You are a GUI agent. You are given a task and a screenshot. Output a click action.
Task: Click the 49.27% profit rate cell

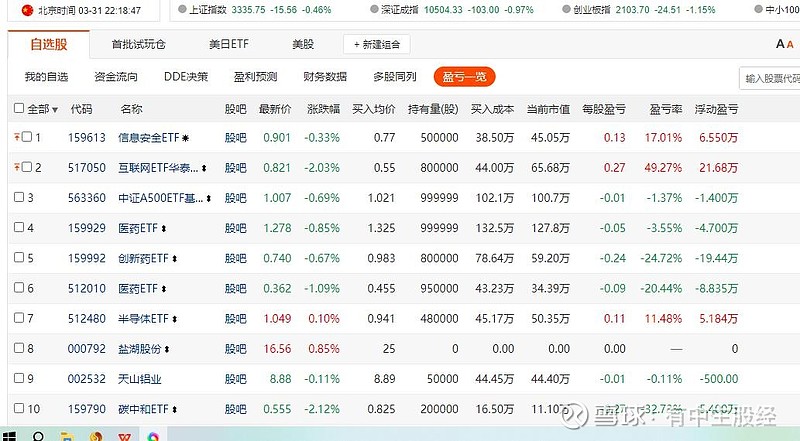pos(663,168)
